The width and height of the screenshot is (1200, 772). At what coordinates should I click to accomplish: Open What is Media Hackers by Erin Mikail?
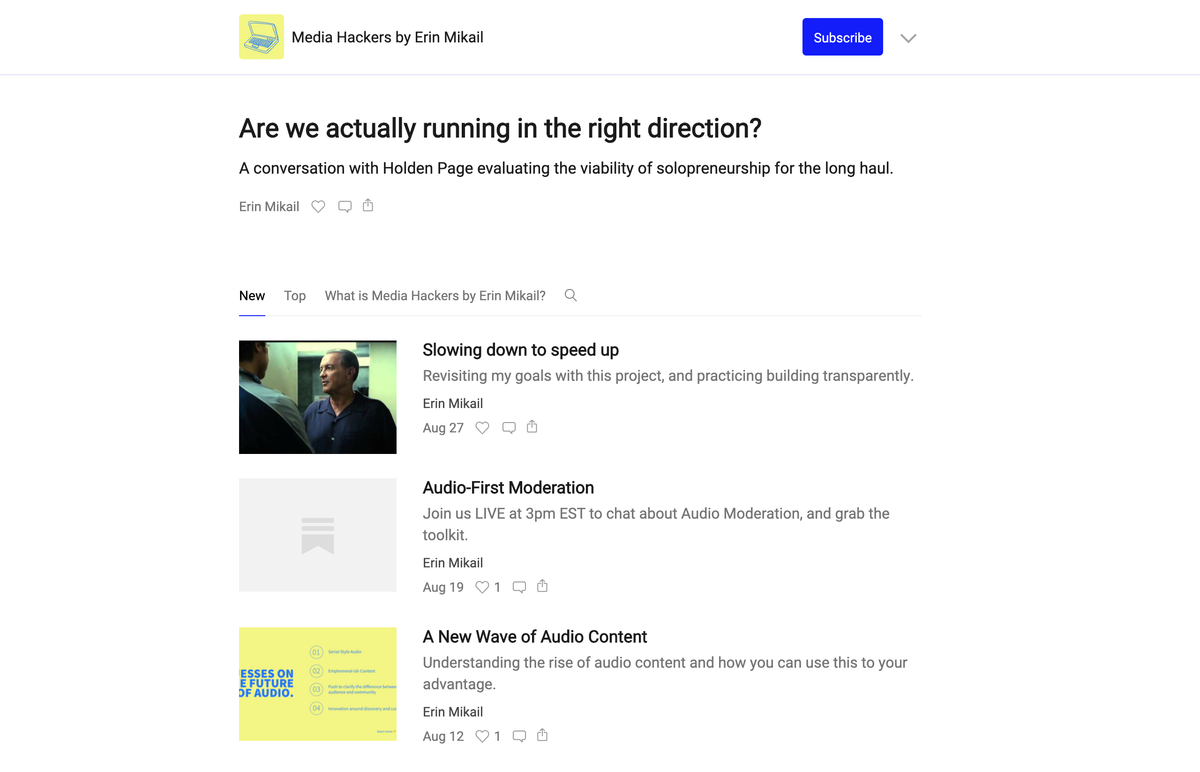tap(435, 296)
